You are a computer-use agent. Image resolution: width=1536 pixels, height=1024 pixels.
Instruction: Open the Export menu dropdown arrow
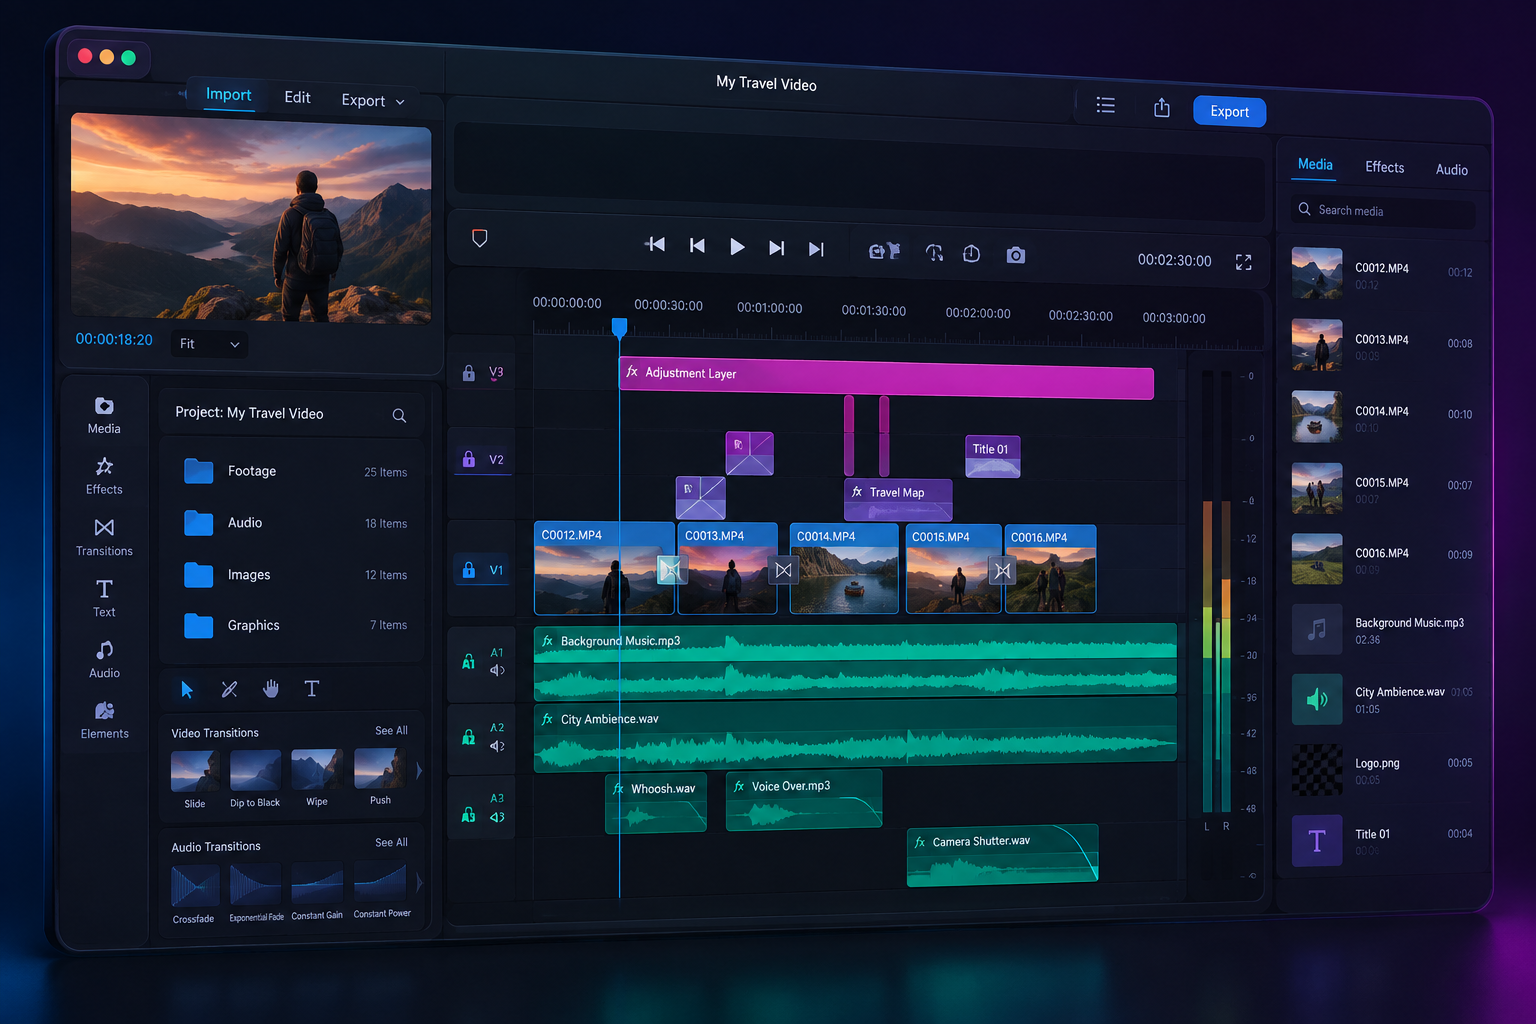(400, 102)
